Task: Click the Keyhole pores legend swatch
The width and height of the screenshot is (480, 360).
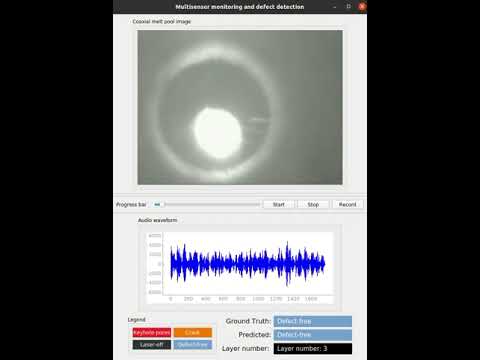Action: pos(152,332)
